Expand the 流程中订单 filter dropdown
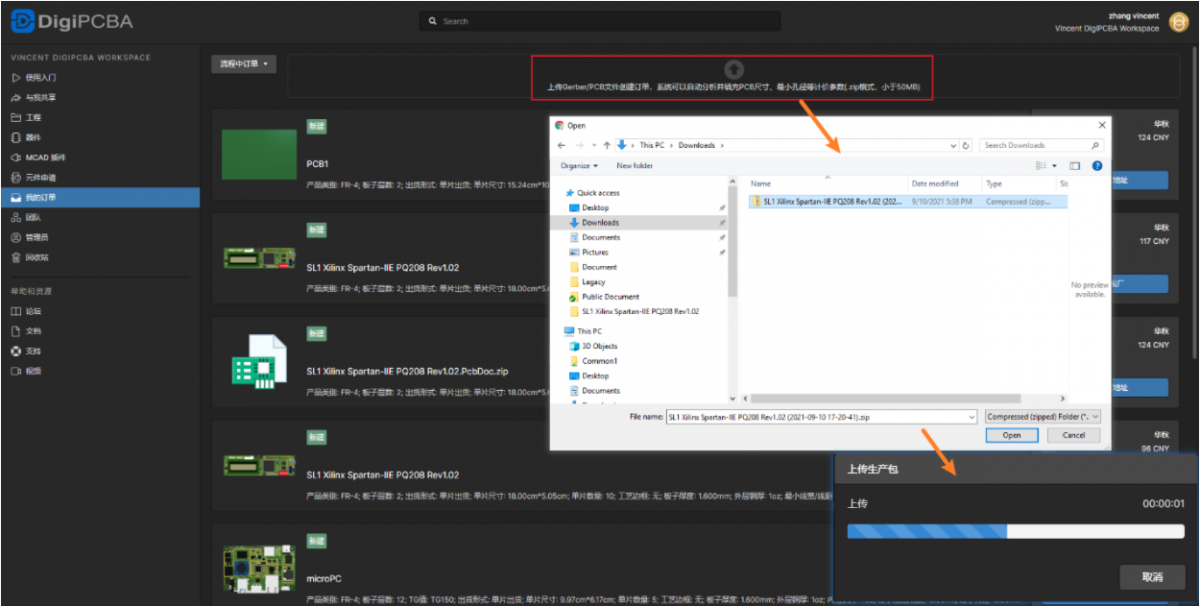 tap(244, 64)
